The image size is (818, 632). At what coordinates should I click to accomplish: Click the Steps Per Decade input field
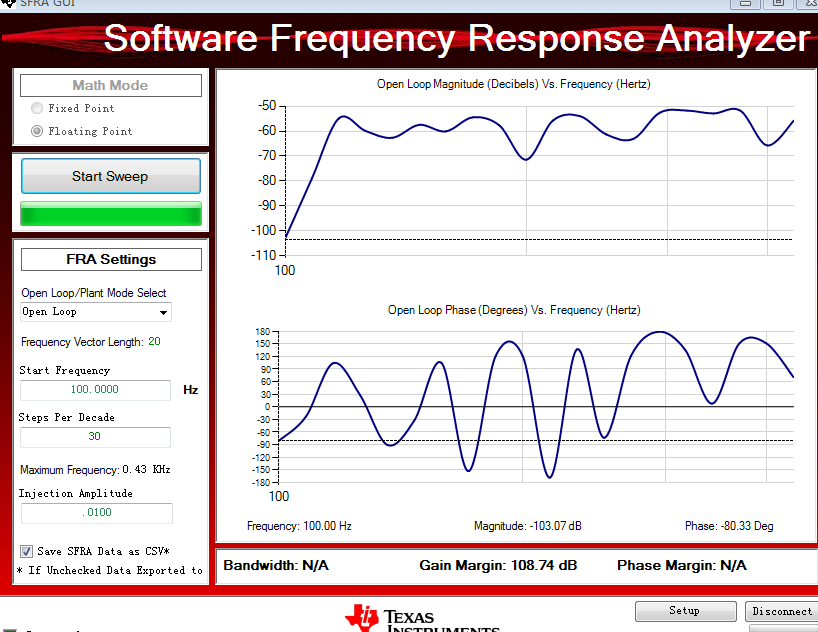tap(95, 437)
